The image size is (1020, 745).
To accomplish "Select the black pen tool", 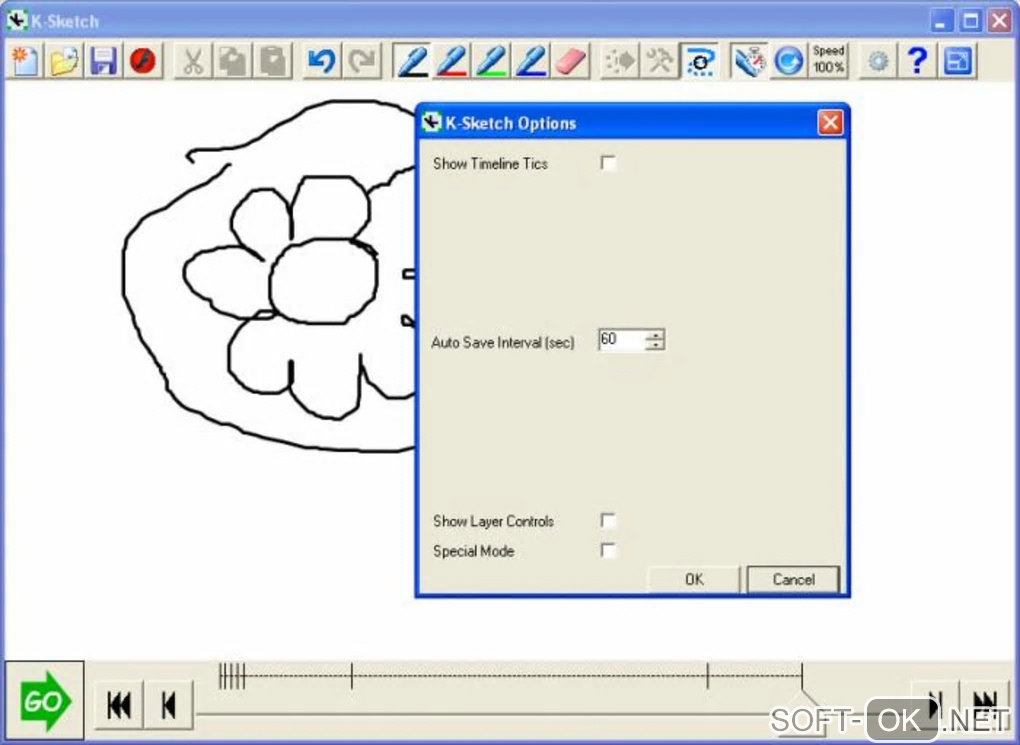I will pos(412,61).
